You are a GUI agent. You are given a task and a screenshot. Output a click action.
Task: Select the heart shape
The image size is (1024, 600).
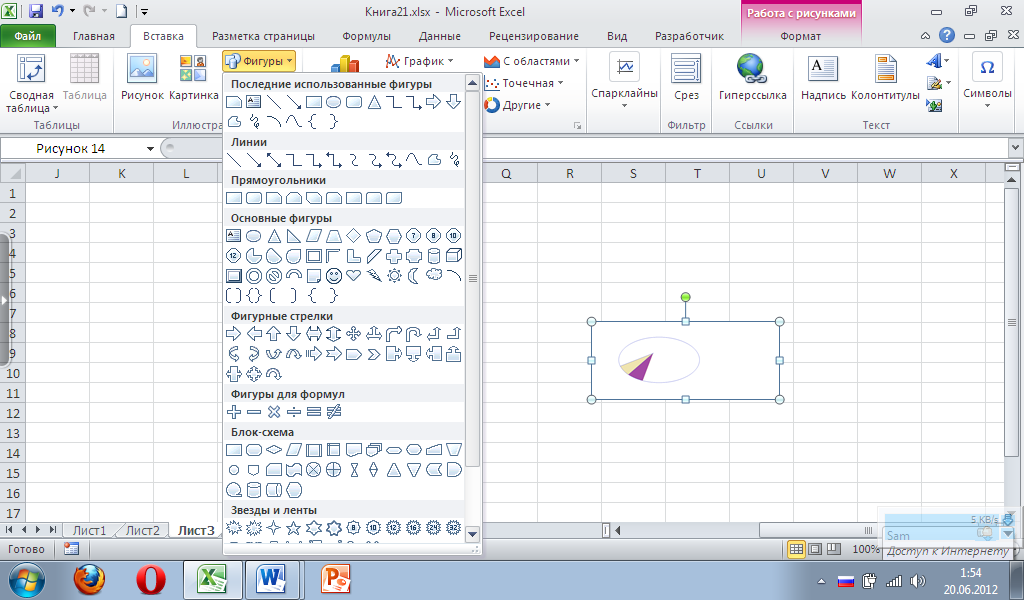(354, 276)
